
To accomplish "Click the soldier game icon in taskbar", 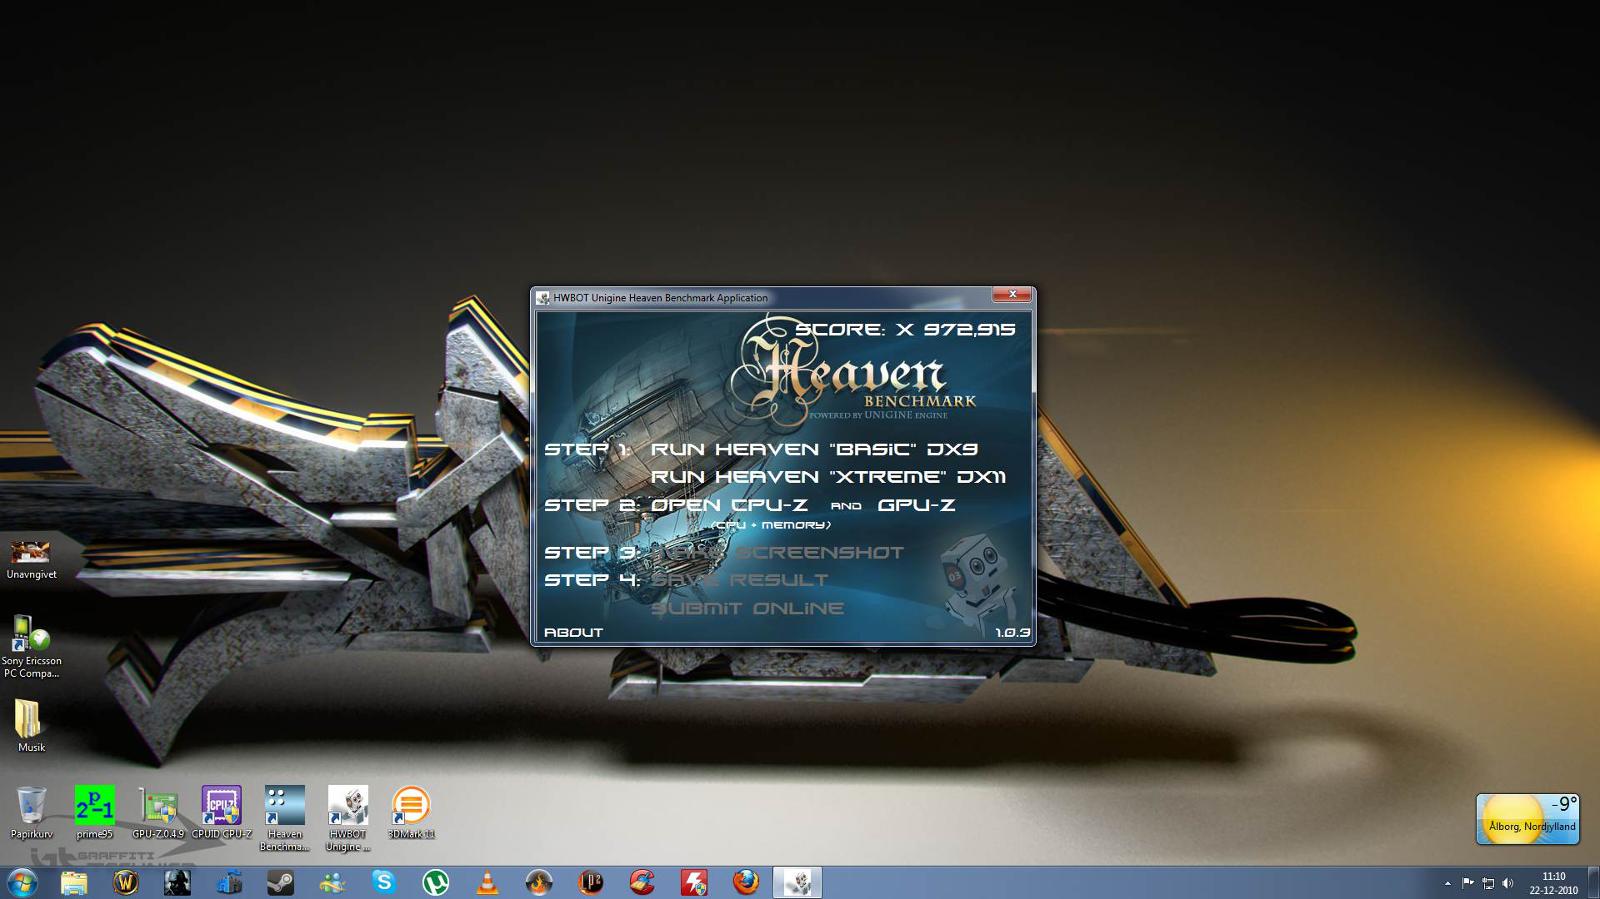I will [178, 883].
